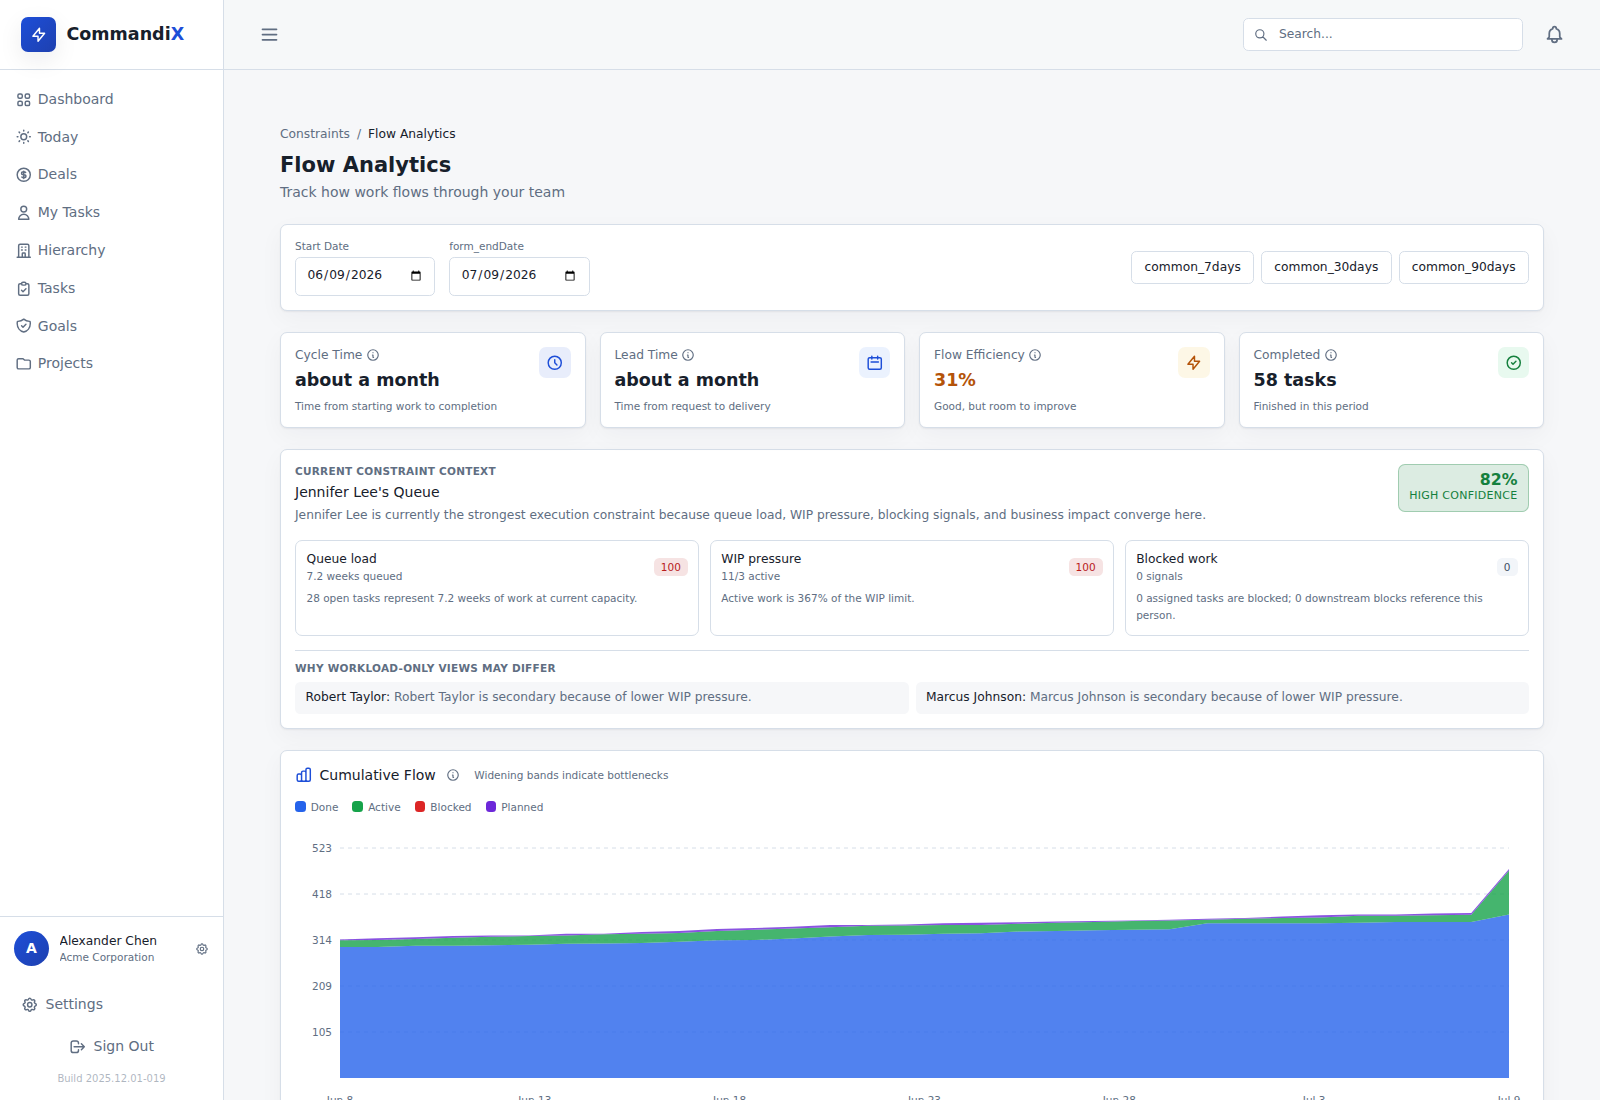The image size is (1600, 1100).
Task: Click the checkmark icon on the Completed card
Action: coord(1513,363)
